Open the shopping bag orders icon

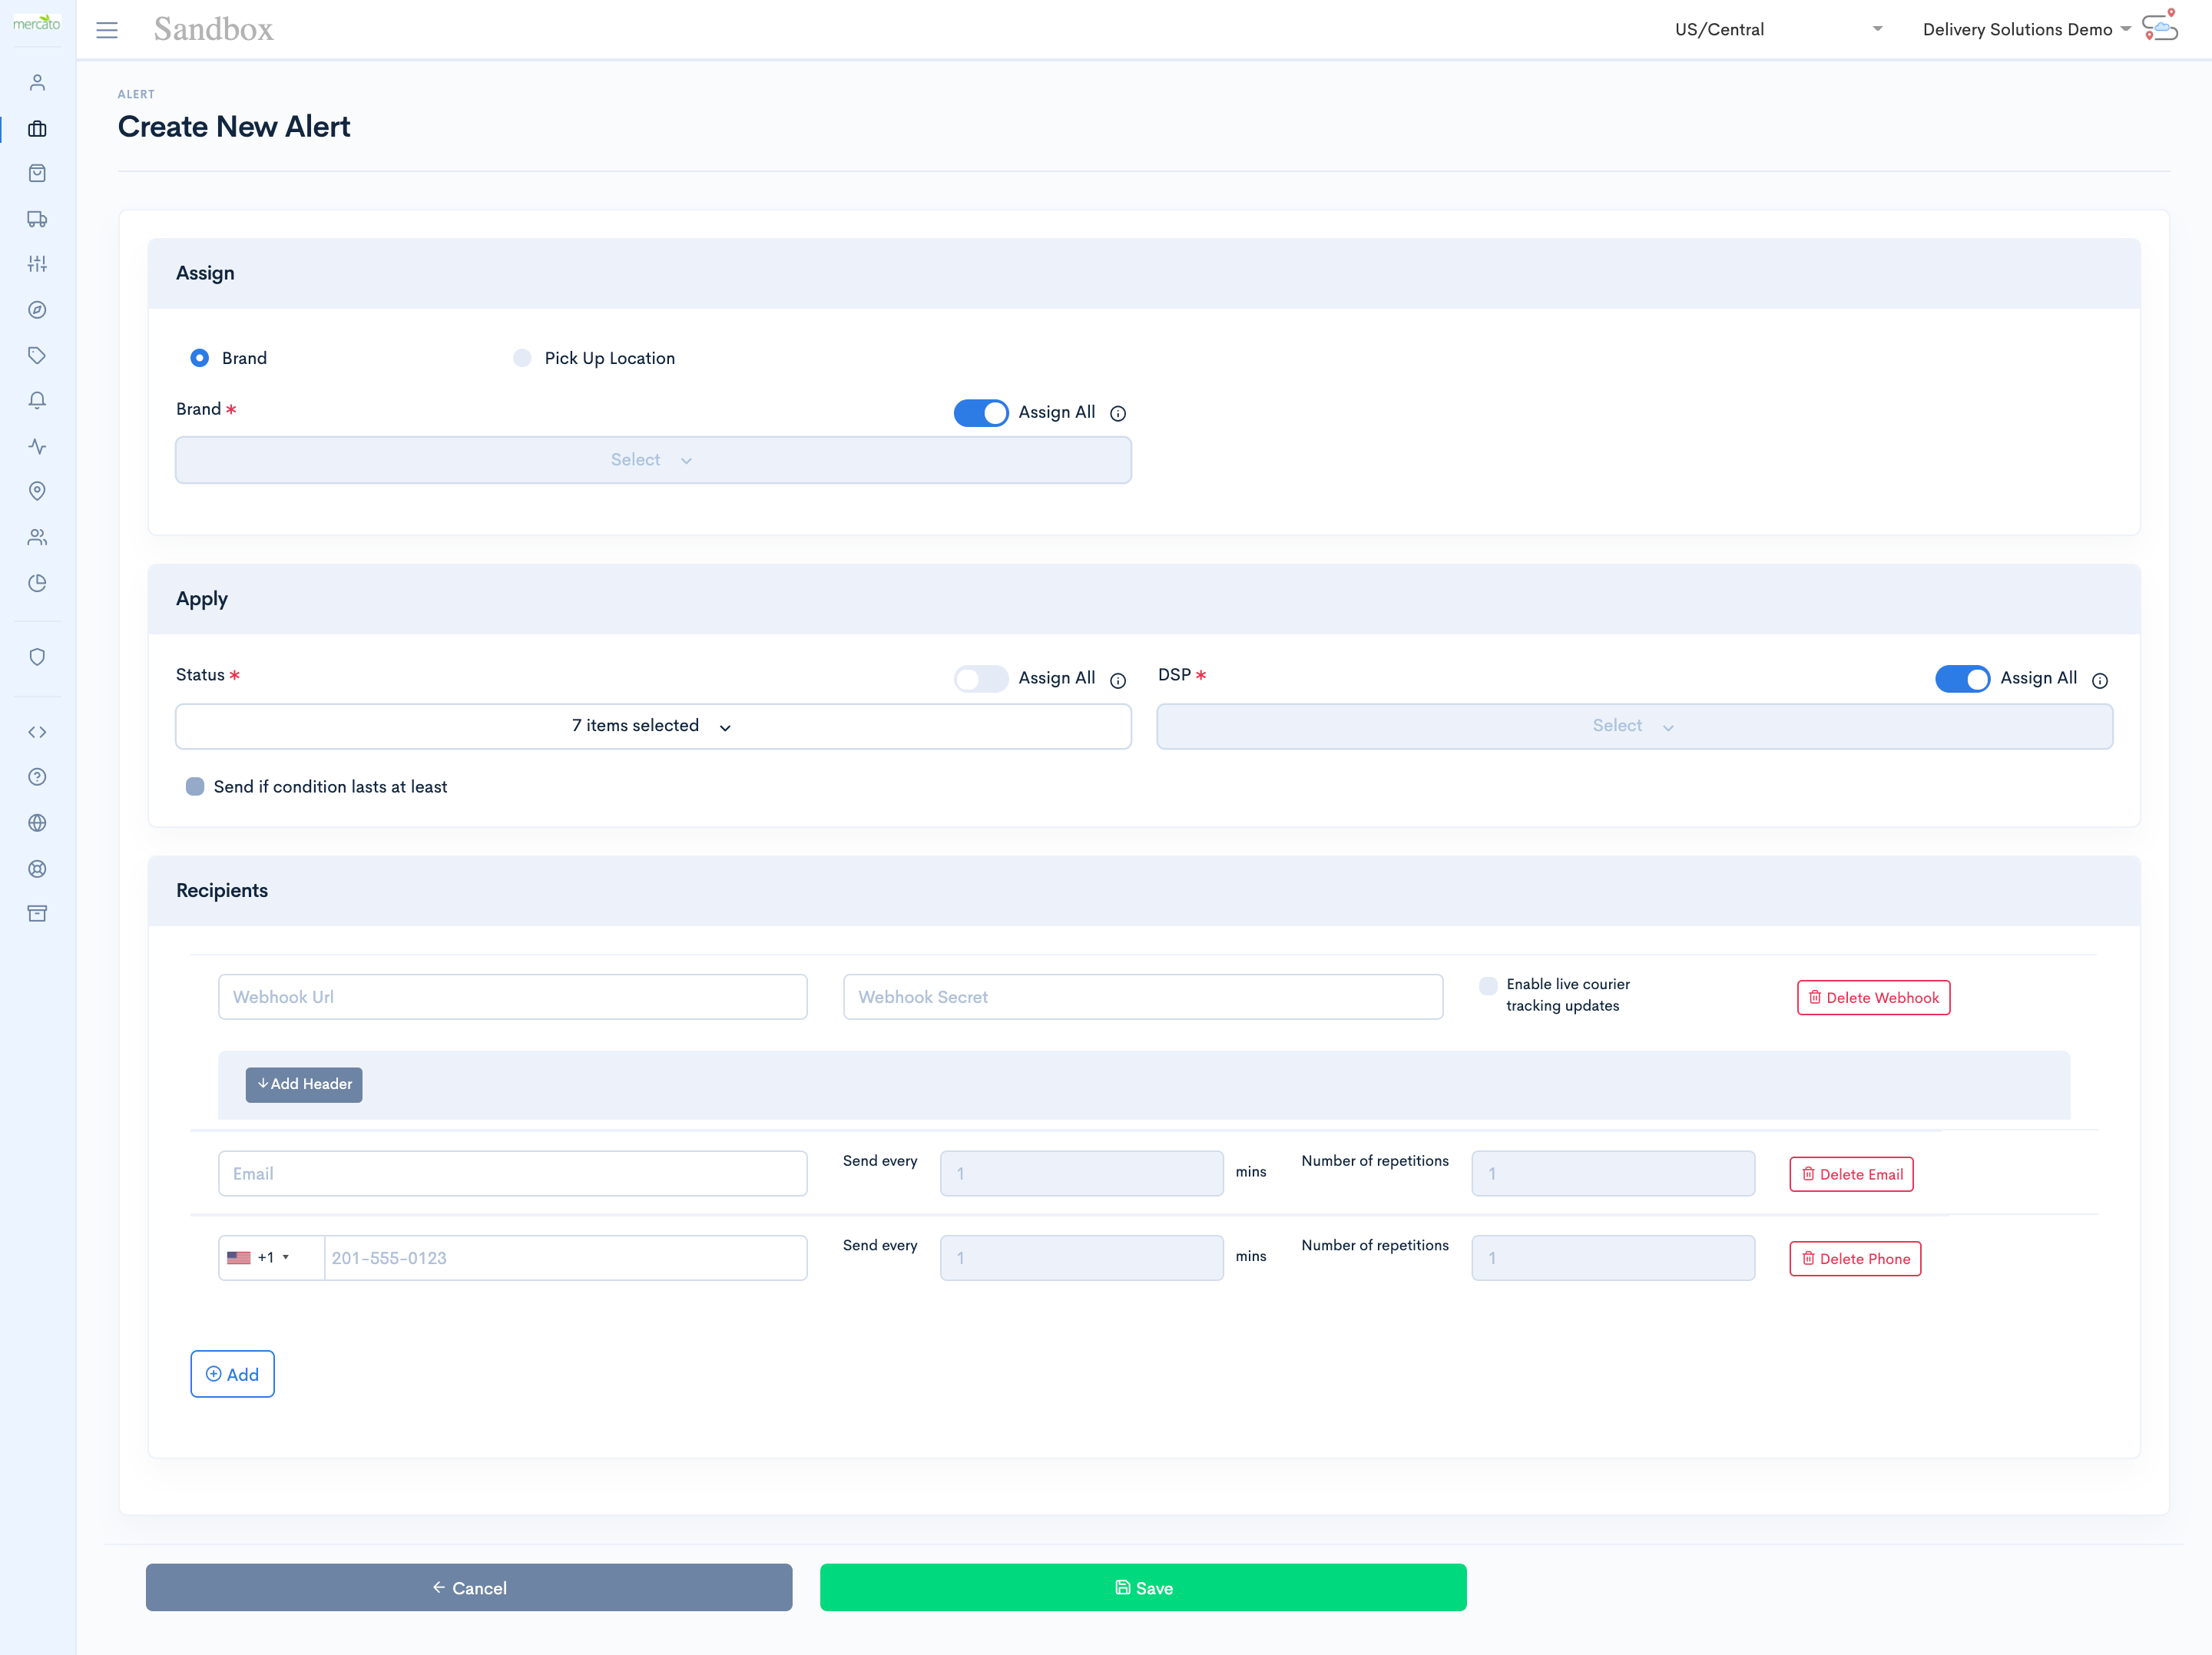37,174
